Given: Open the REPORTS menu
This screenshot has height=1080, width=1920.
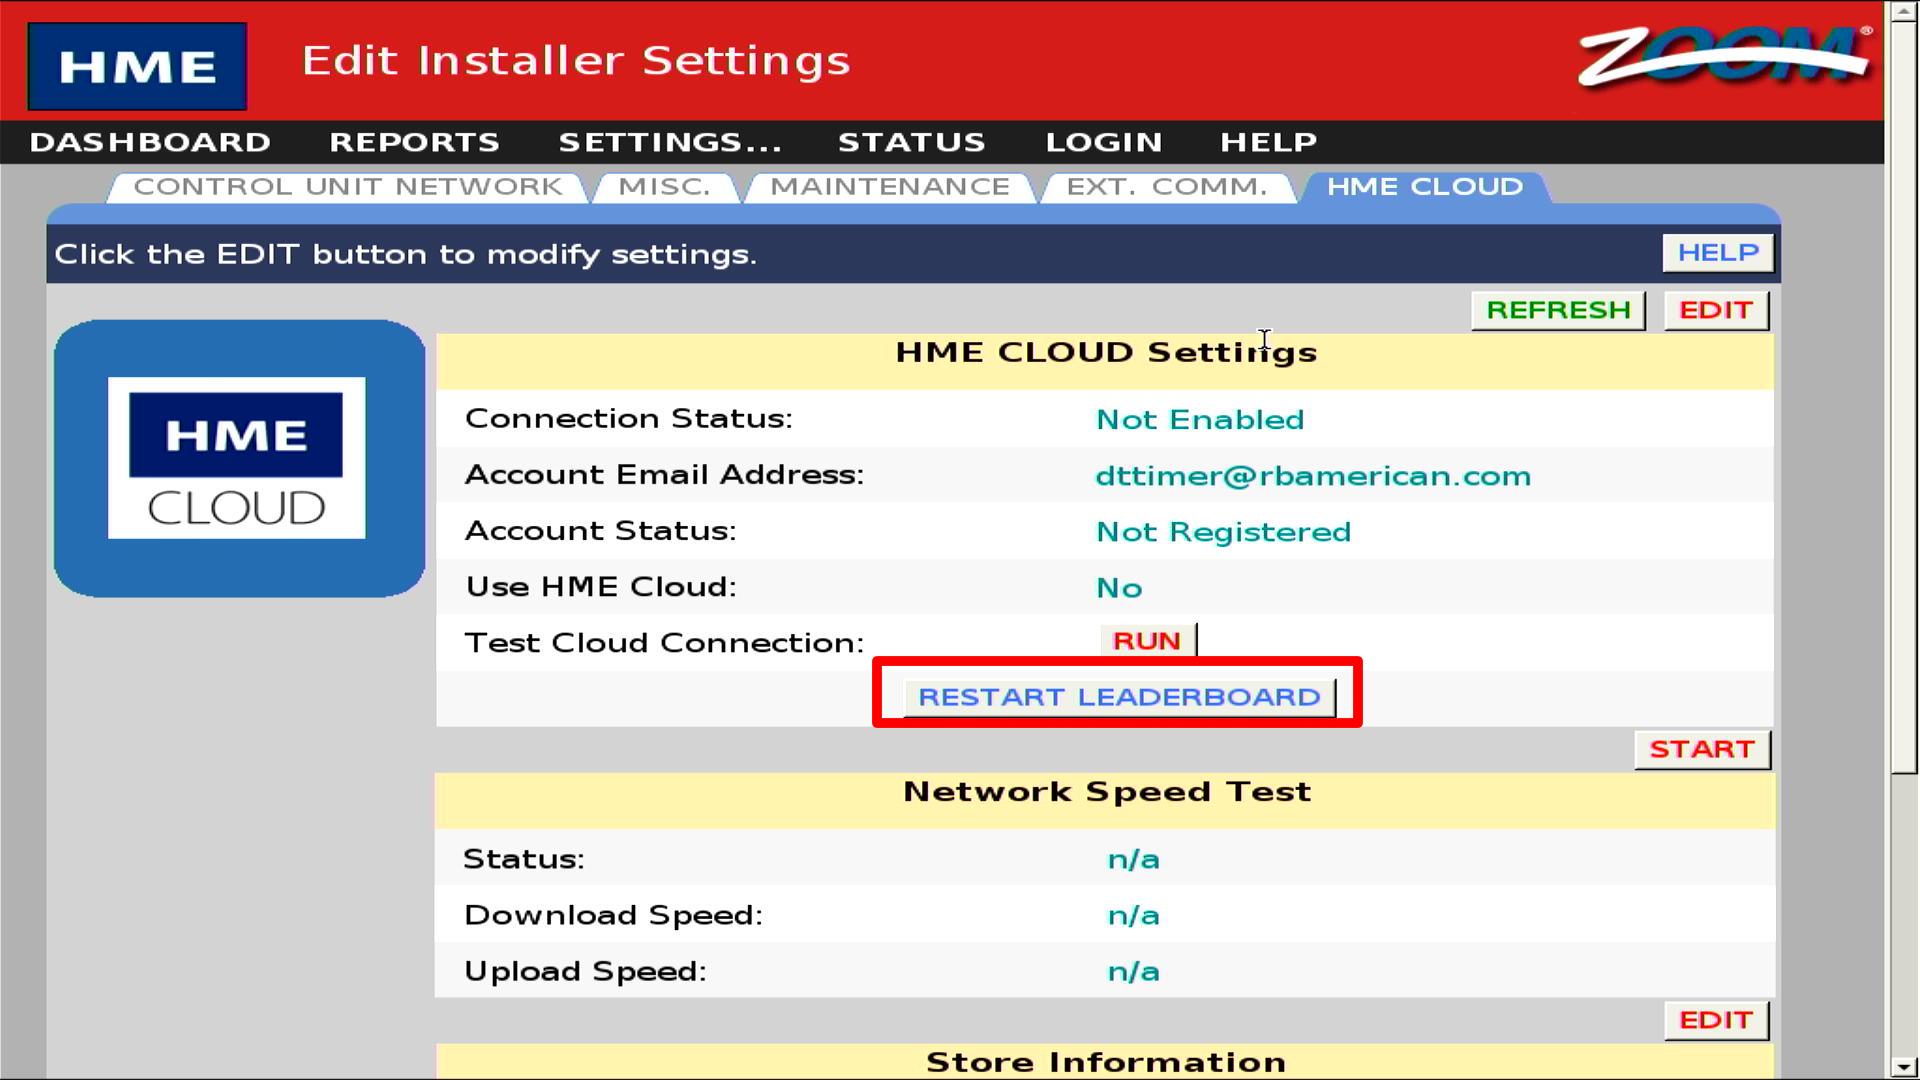Looking at the screenshot, I should coord(414,142).
